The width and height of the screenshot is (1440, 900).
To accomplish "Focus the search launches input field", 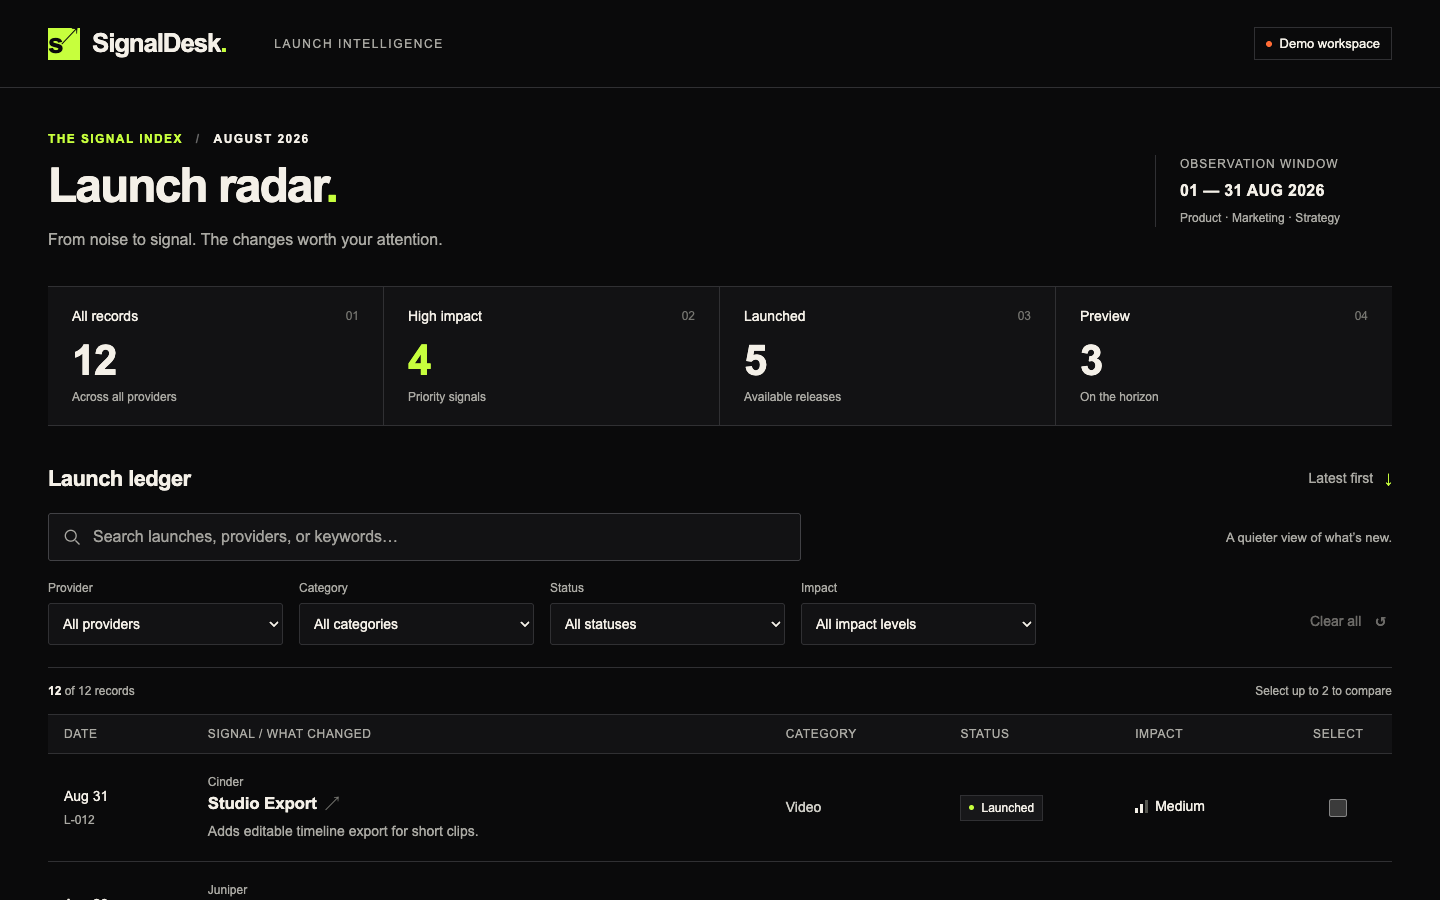I will [424, 537].
